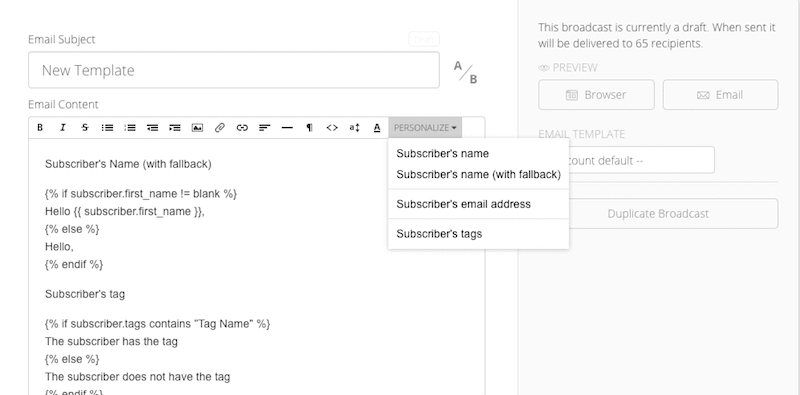
Task: Open the paragraph format icon
Action: click(x=309, y=128)
